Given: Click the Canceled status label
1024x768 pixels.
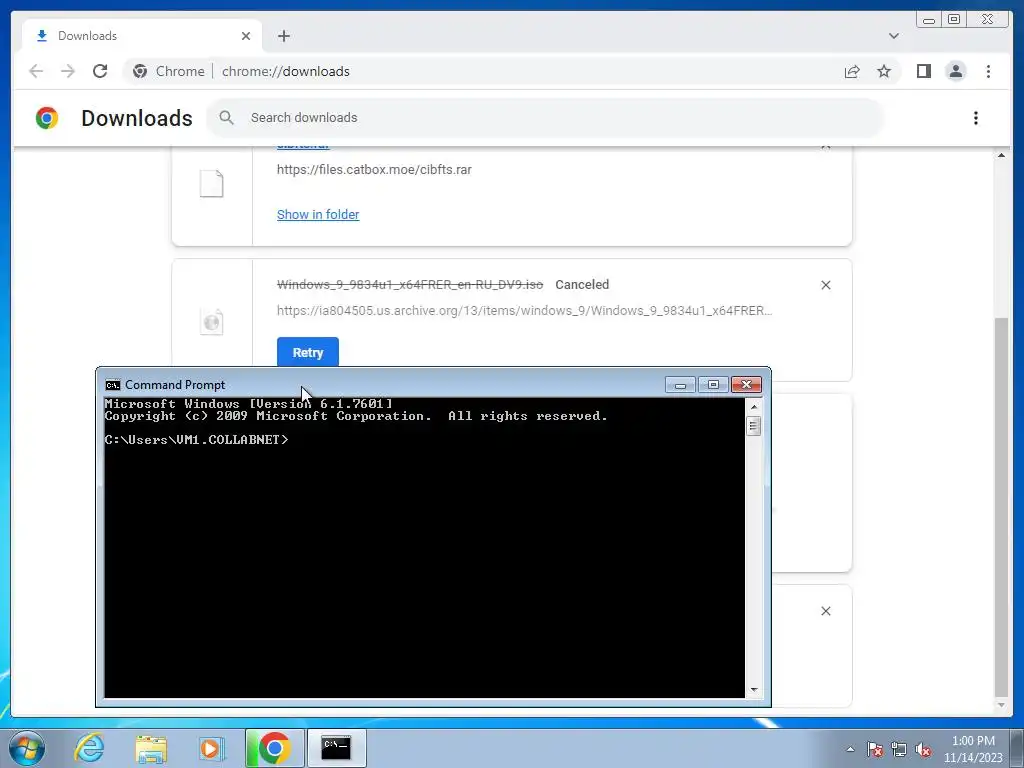Looking at the screenshot, I should tap(582, 285).
